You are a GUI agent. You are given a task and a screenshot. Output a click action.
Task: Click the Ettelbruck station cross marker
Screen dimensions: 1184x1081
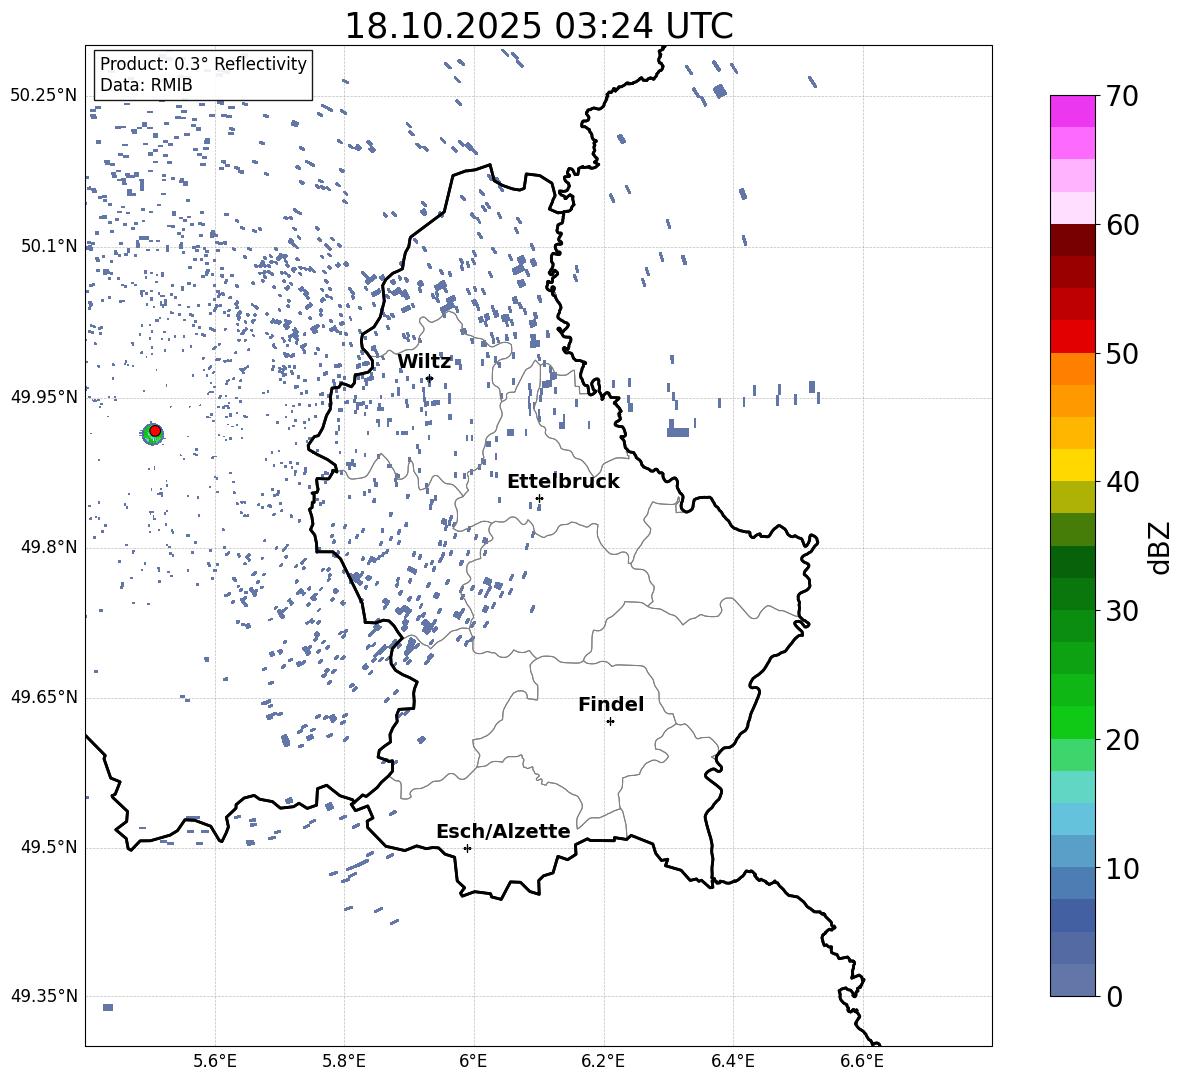(x=539, y=498)
